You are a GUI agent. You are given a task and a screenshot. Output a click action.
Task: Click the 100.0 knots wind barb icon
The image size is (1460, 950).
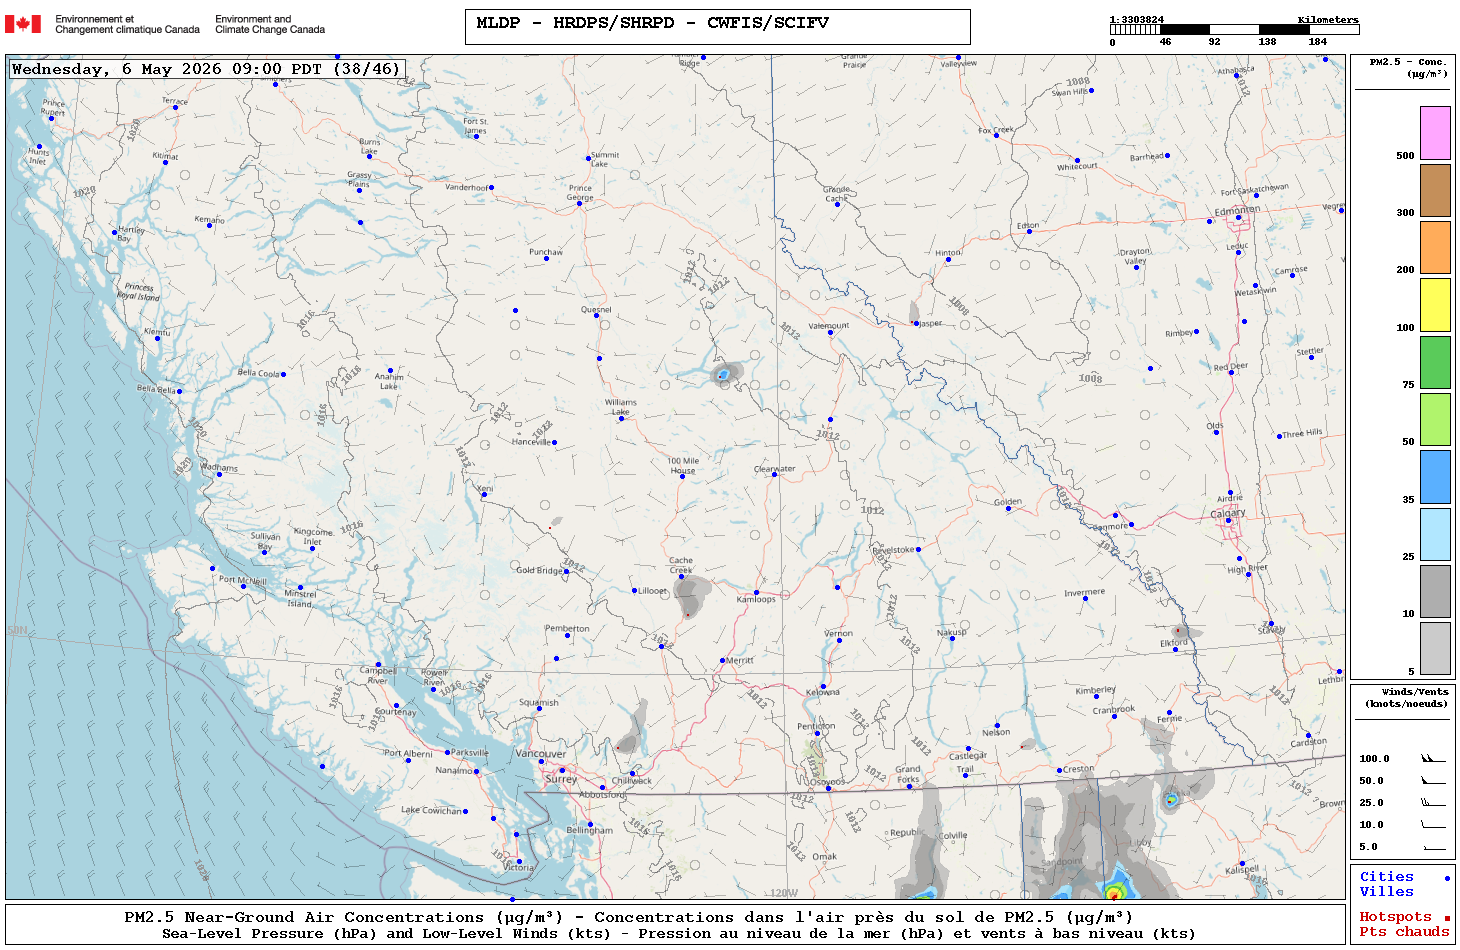point(1433,759)
